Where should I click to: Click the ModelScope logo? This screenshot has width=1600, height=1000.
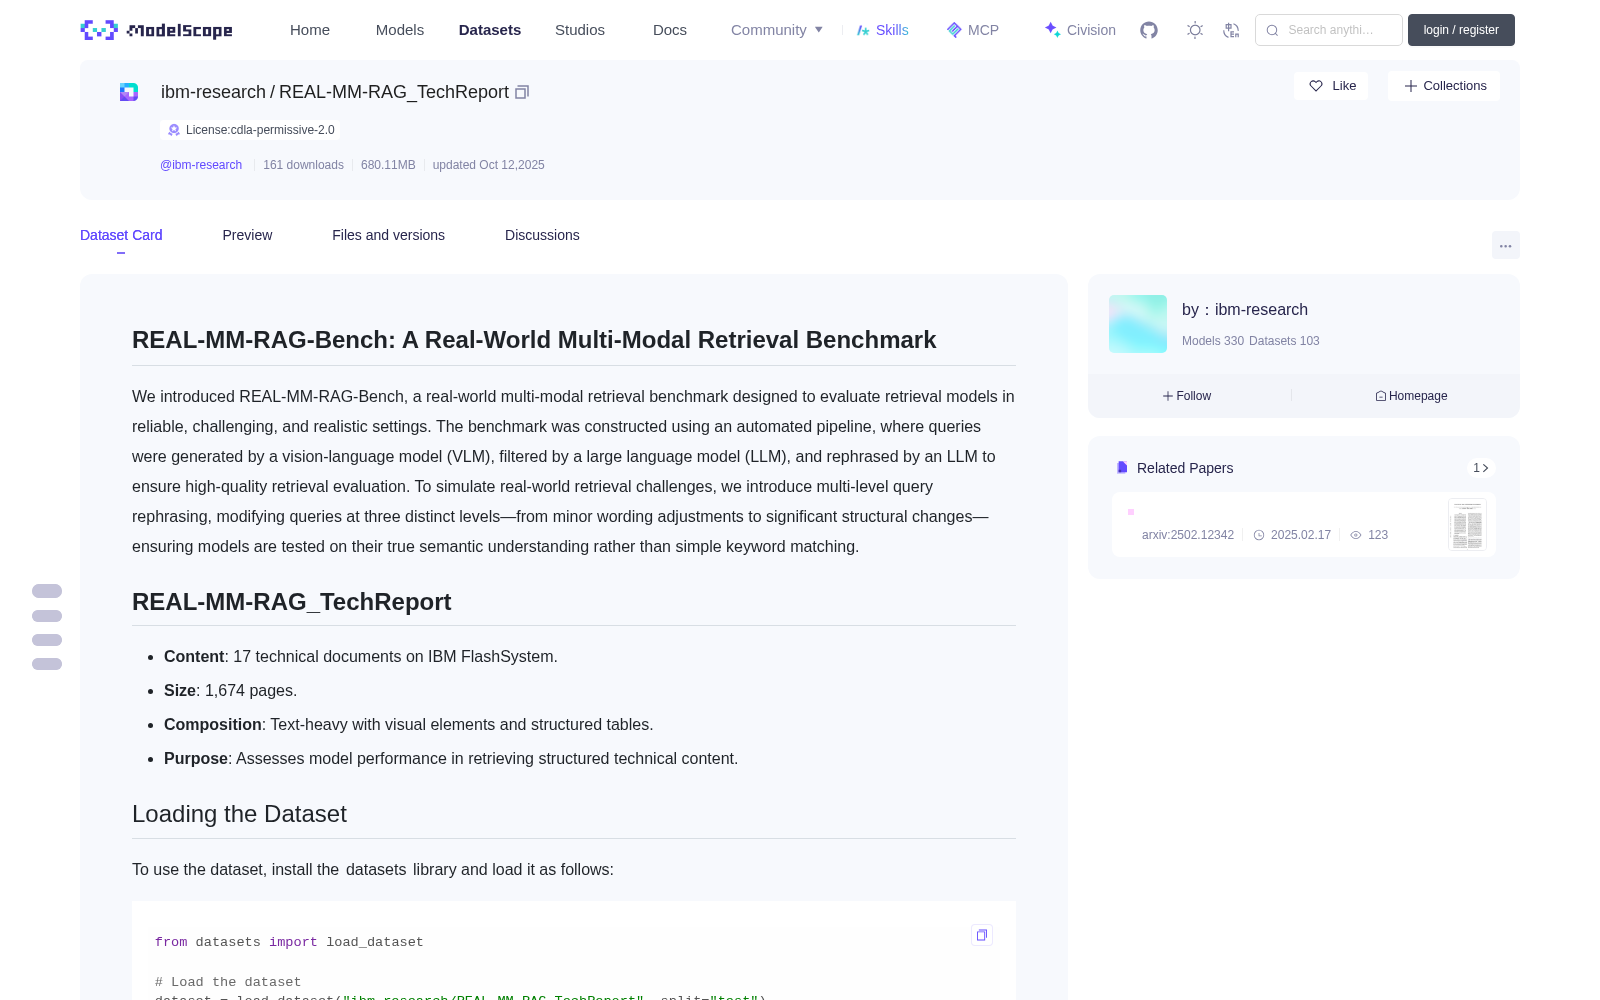tap(157, 30)
